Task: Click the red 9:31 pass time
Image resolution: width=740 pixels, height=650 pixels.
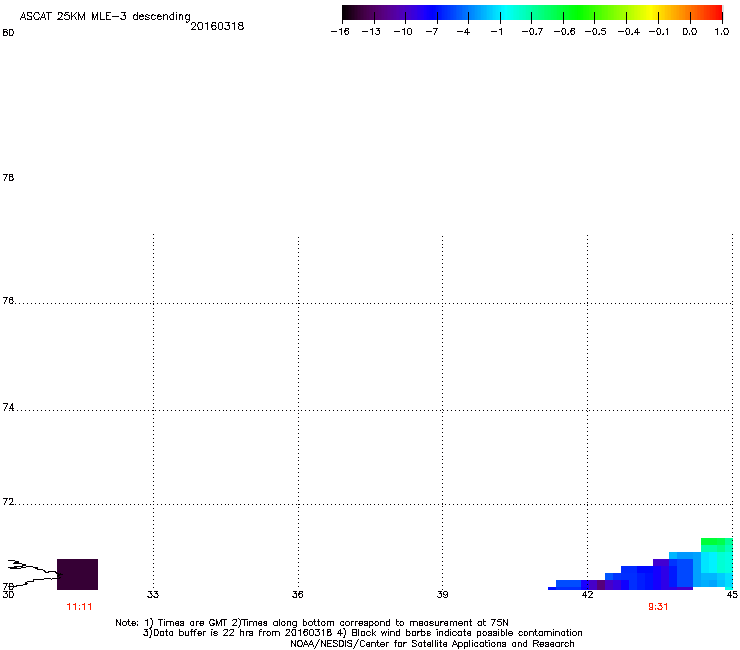Action: (658, 607)
